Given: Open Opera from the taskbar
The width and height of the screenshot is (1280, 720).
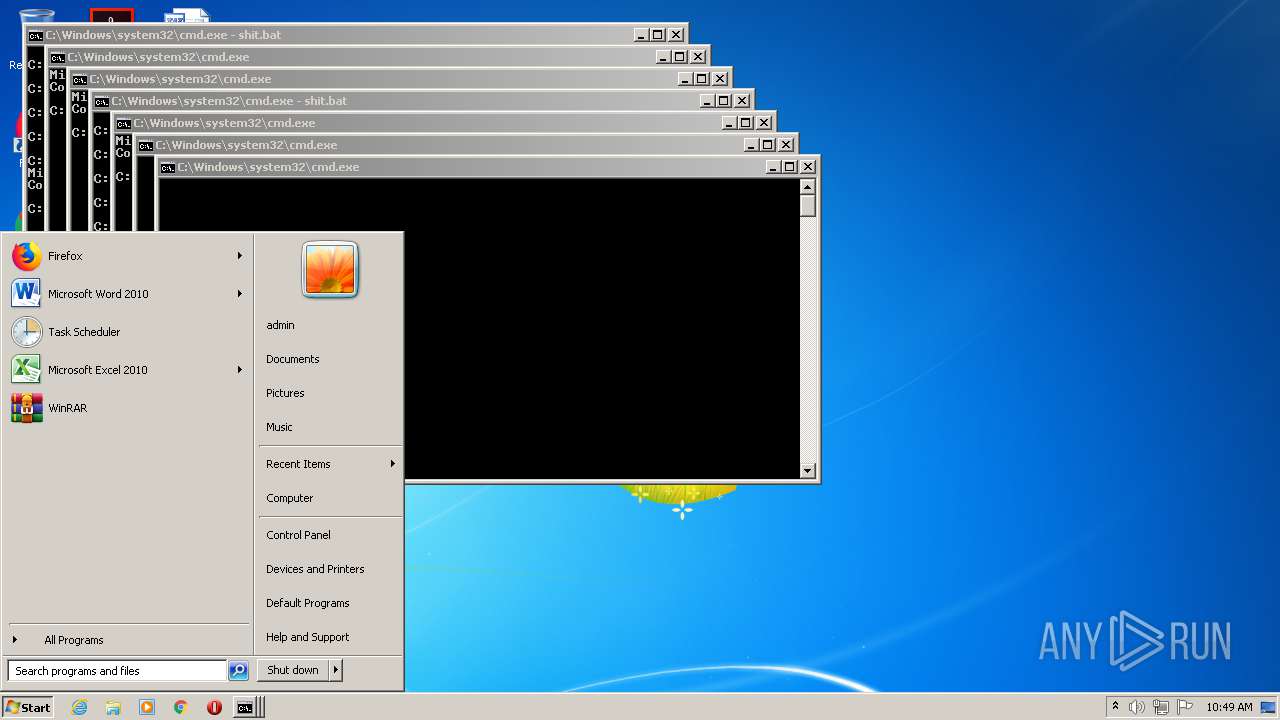Looking at the screenshot, I should pos(214,707).
